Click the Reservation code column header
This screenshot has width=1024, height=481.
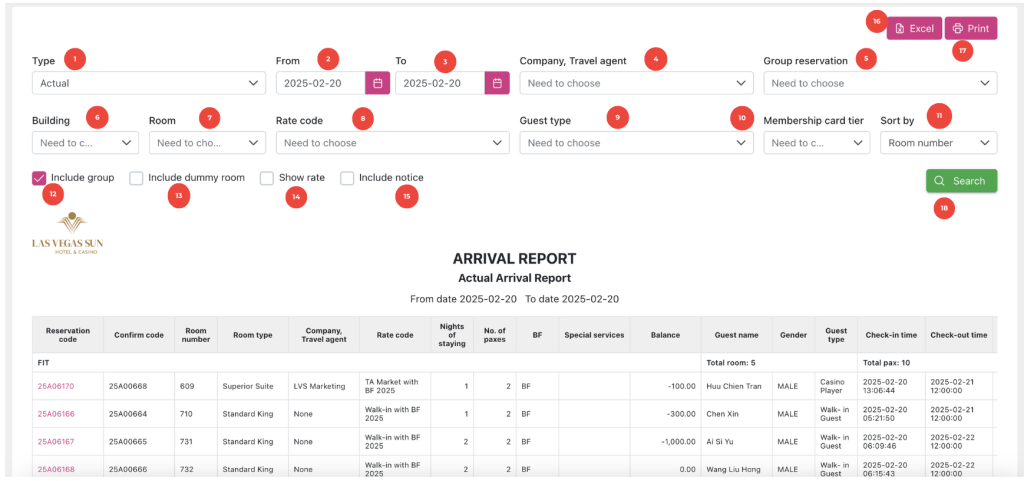68,335
